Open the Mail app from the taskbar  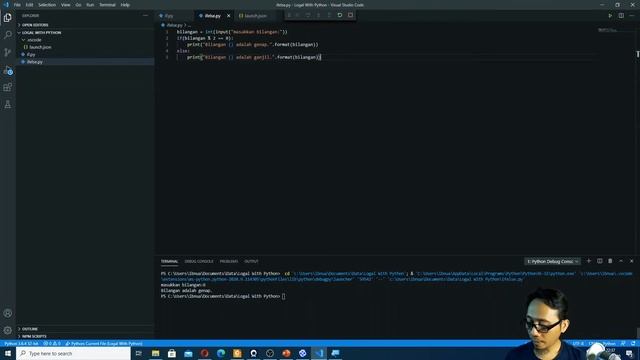(188, 353)
